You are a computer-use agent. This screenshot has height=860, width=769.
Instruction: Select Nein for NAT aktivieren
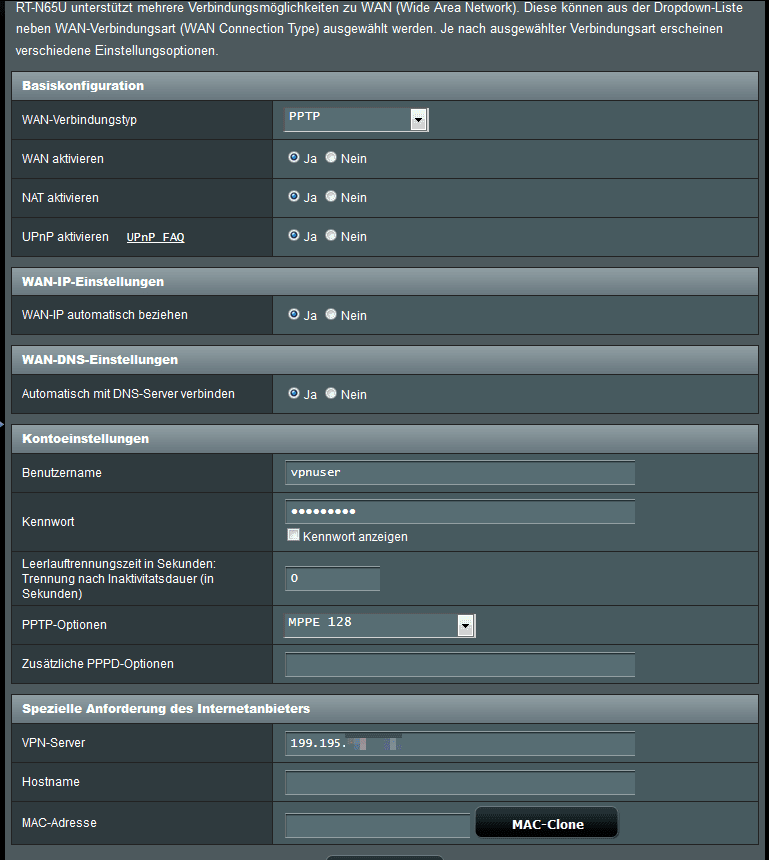pos(331,196)
